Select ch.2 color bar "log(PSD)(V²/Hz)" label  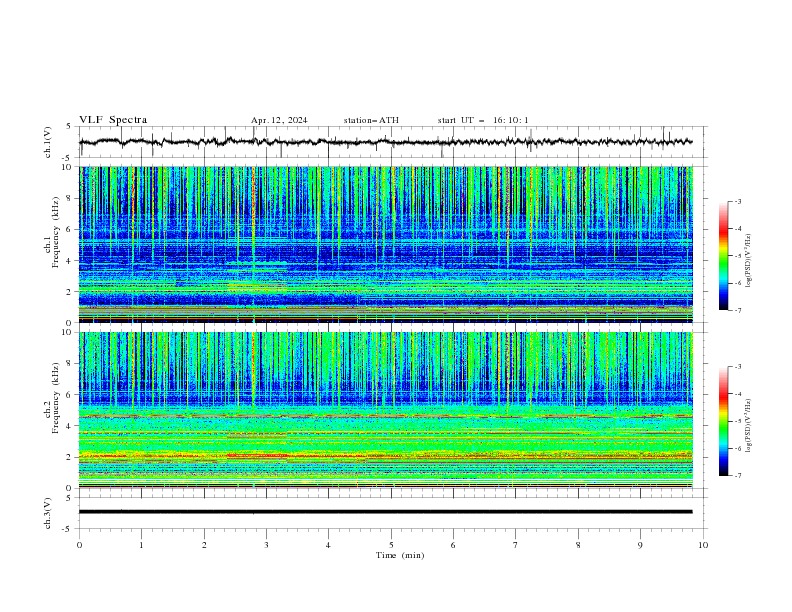coord(749,425)
